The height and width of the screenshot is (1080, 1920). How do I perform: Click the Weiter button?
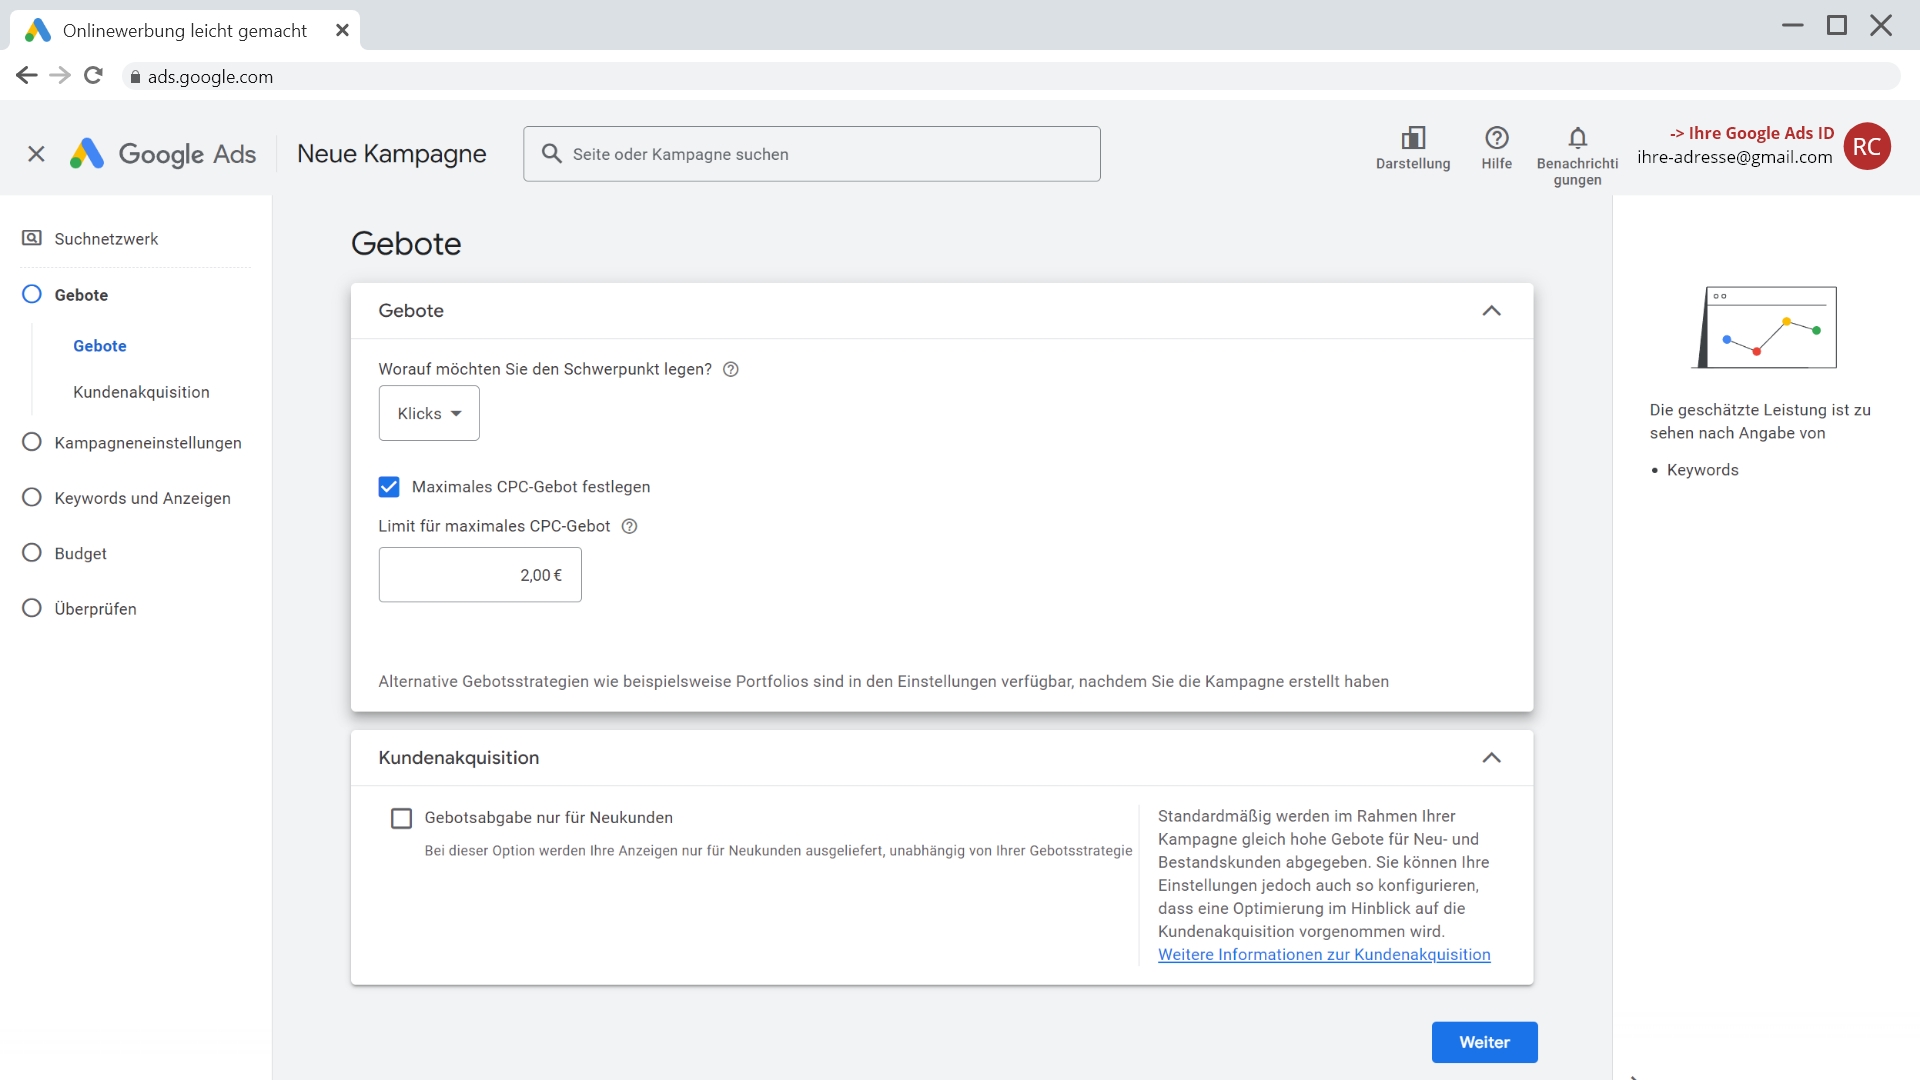(1484, 1042)
